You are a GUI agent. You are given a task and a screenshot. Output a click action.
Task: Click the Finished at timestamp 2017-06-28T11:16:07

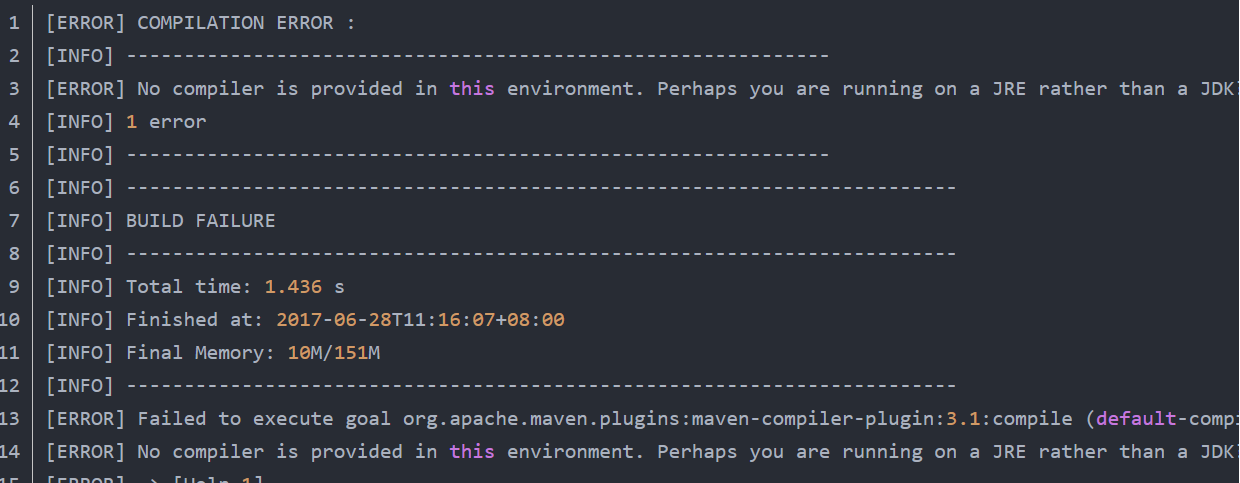[x=385, y=319]
